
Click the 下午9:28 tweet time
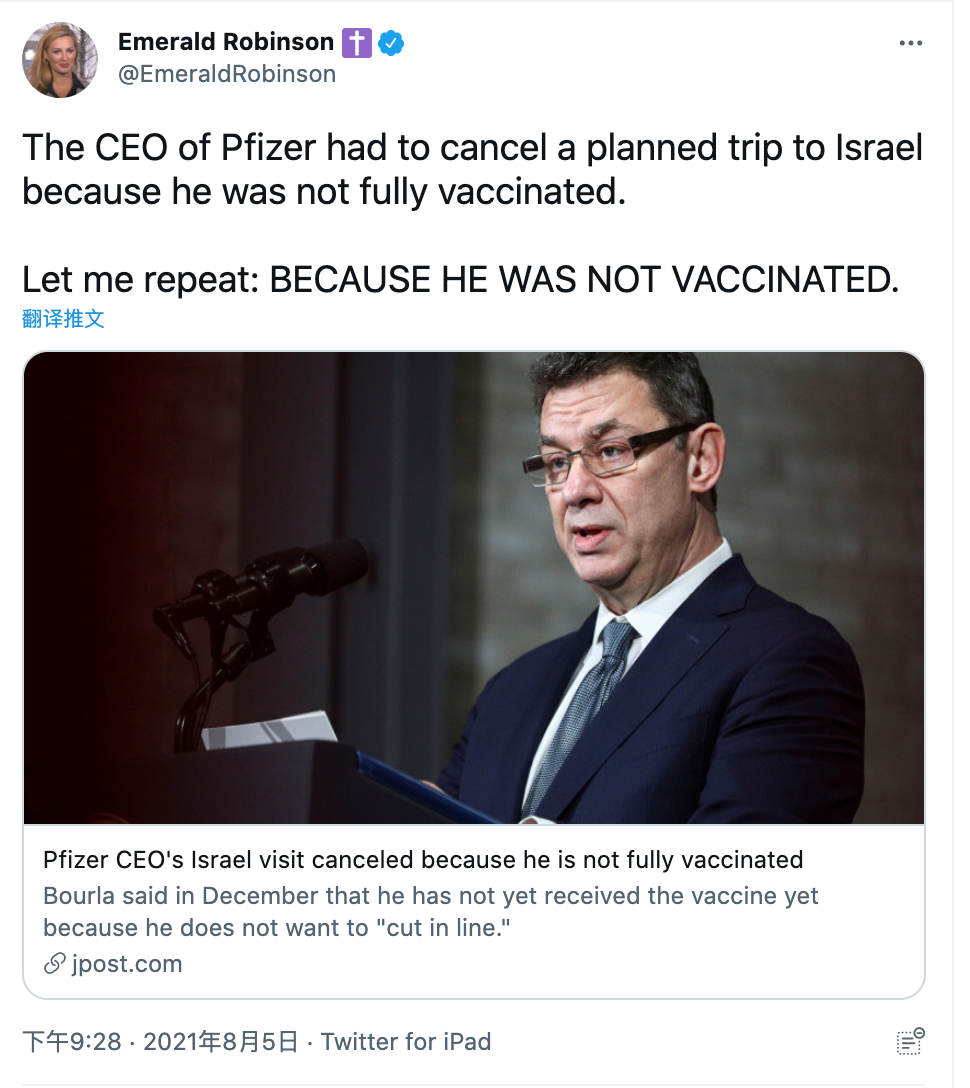[x=72, y=1042]
